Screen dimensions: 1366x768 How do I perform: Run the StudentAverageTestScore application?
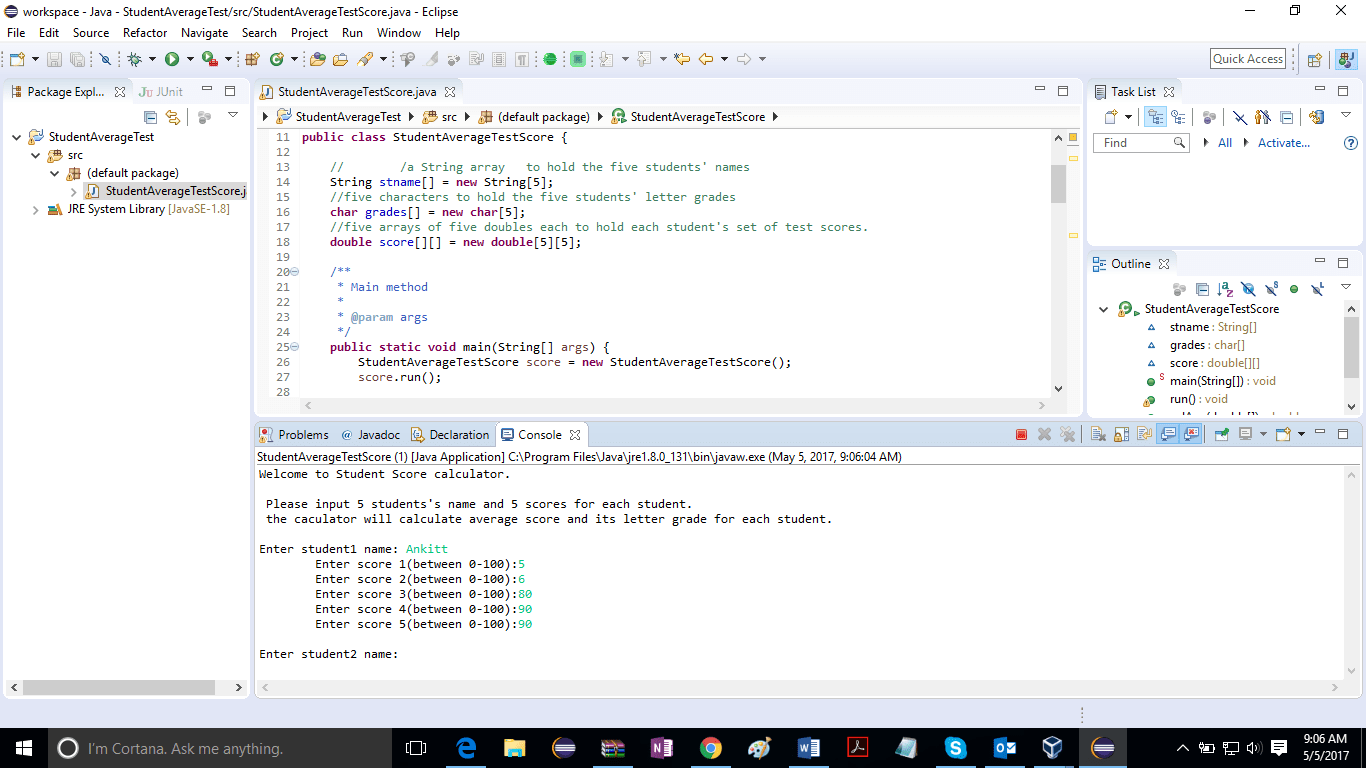coord(172,58)
